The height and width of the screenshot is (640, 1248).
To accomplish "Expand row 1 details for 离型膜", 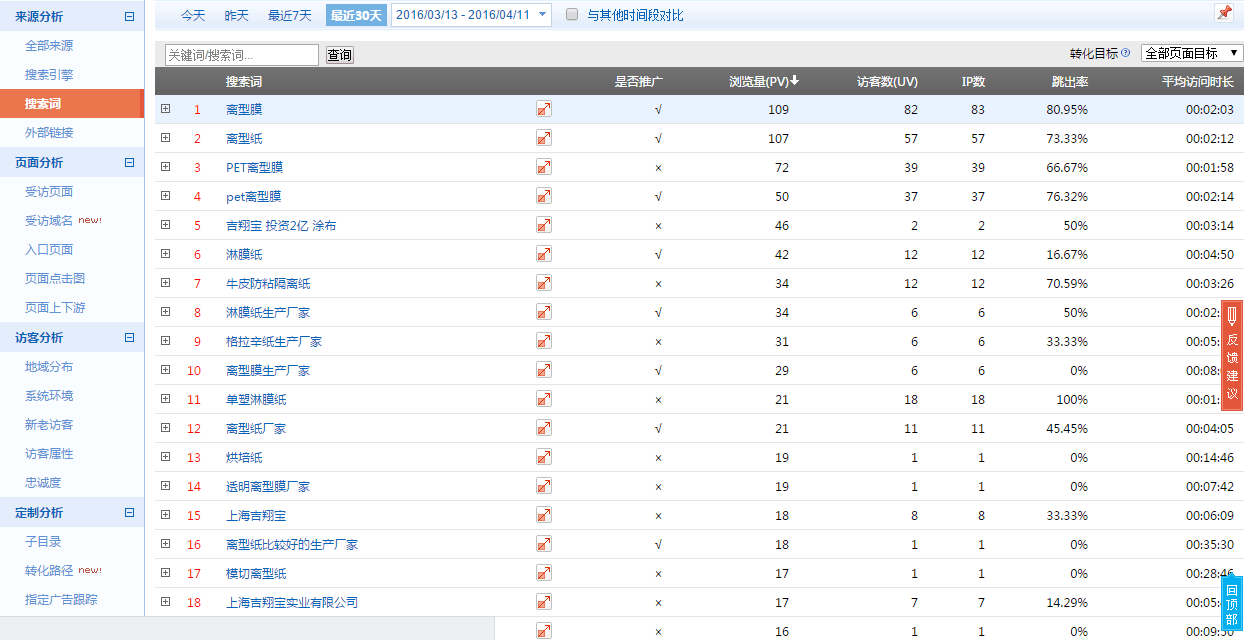I will (166, 109).
